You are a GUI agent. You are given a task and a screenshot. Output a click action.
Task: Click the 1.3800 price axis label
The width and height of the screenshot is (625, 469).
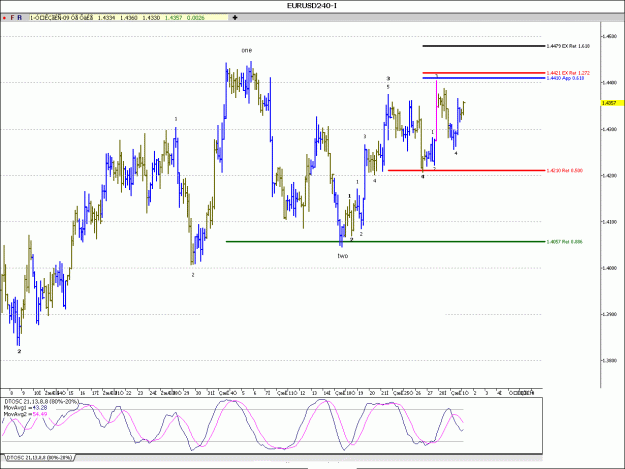pyautogui.click(x=610, y=360)
